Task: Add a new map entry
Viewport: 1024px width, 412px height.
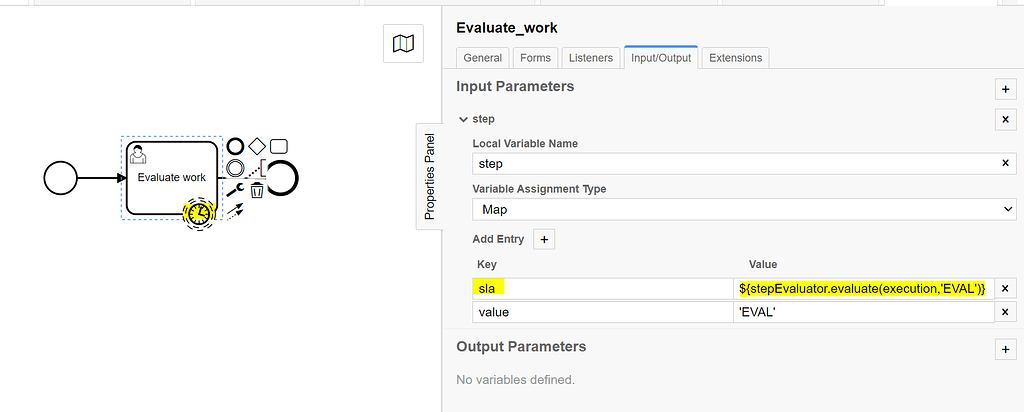Action: pos(544,240)
